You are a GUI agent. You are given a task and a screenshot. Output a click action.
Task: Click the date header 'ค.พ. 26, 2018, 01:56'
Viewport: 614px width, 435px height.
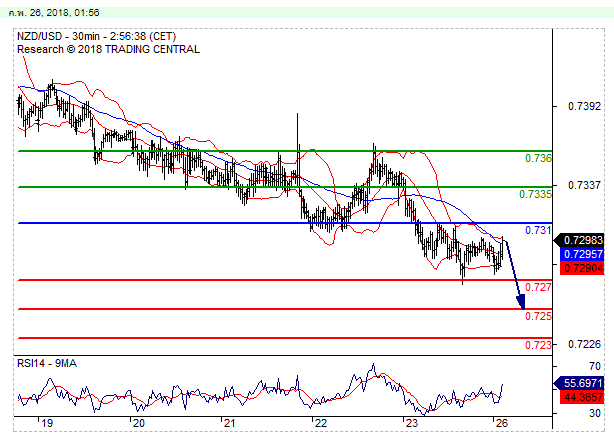click(x=54, y=13)
